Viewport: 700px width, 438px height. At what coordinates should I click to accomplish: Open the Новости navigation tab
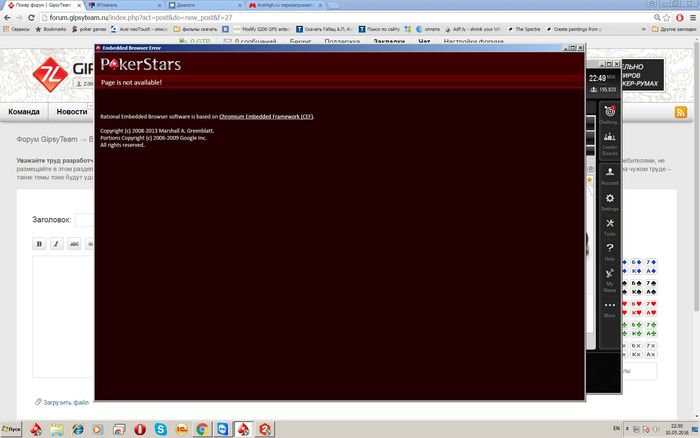(71, 112)
